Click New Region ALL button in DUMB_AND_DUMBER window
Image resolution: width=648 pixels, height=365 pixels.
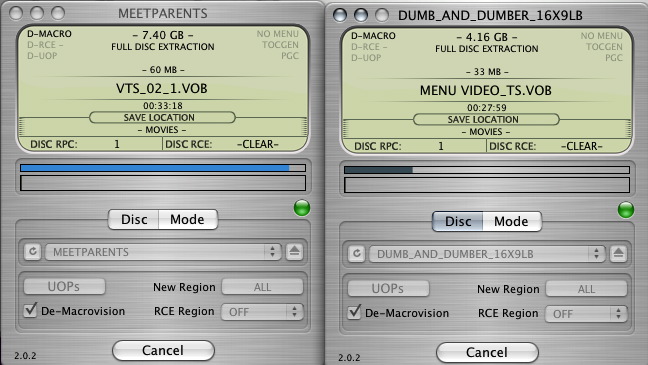point(586,289)
